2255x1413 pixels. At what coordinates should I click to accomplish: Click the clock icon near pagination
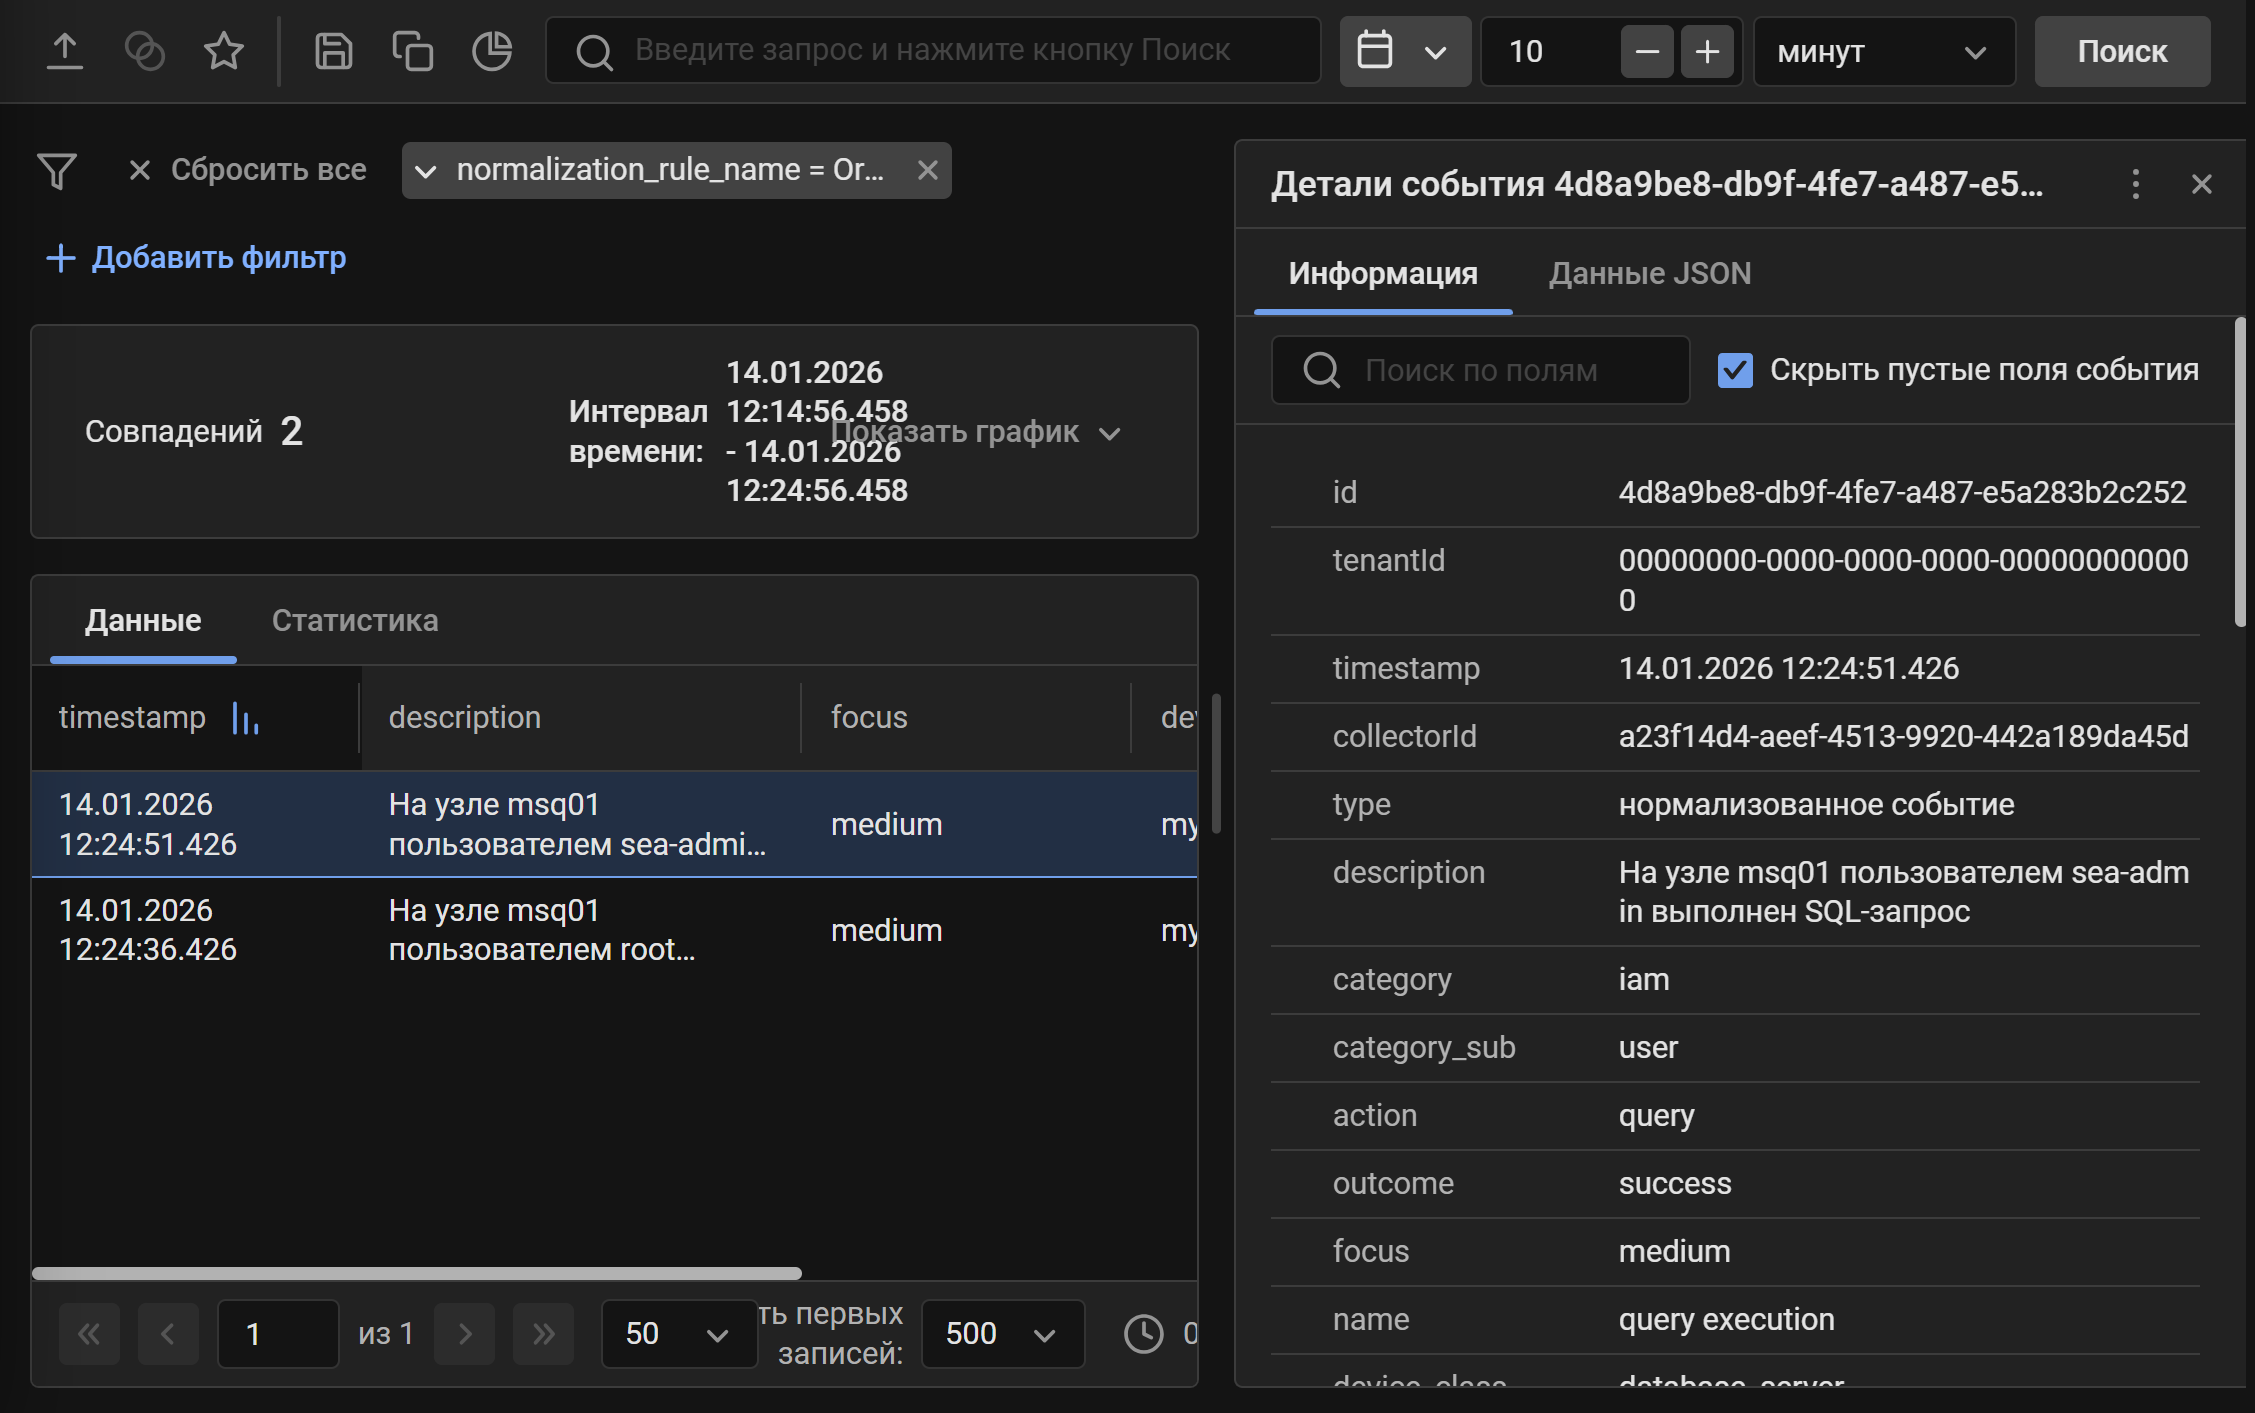click(1143, 1333)
